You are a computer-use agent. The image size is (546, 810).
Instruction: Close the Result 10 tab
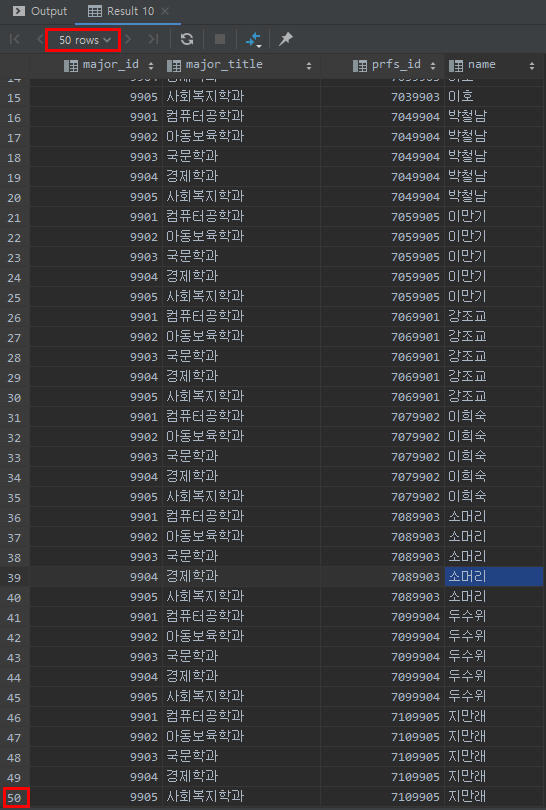[x=165, y=11]
